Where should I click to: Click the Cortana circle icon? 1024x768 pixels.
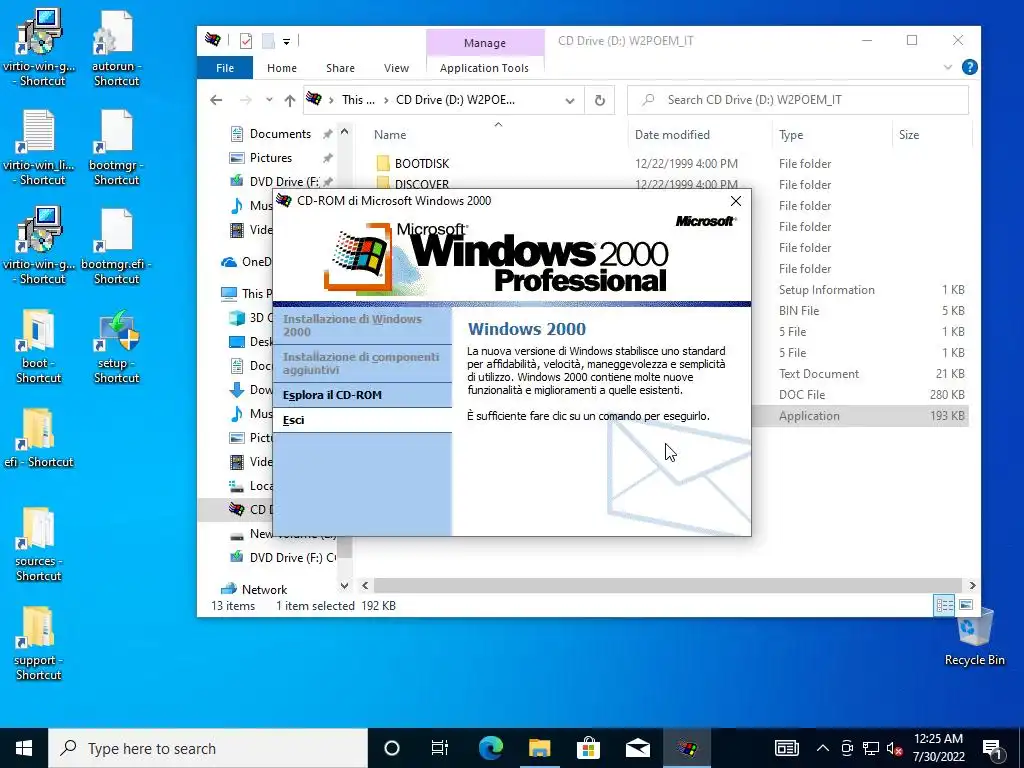[391, 748]
